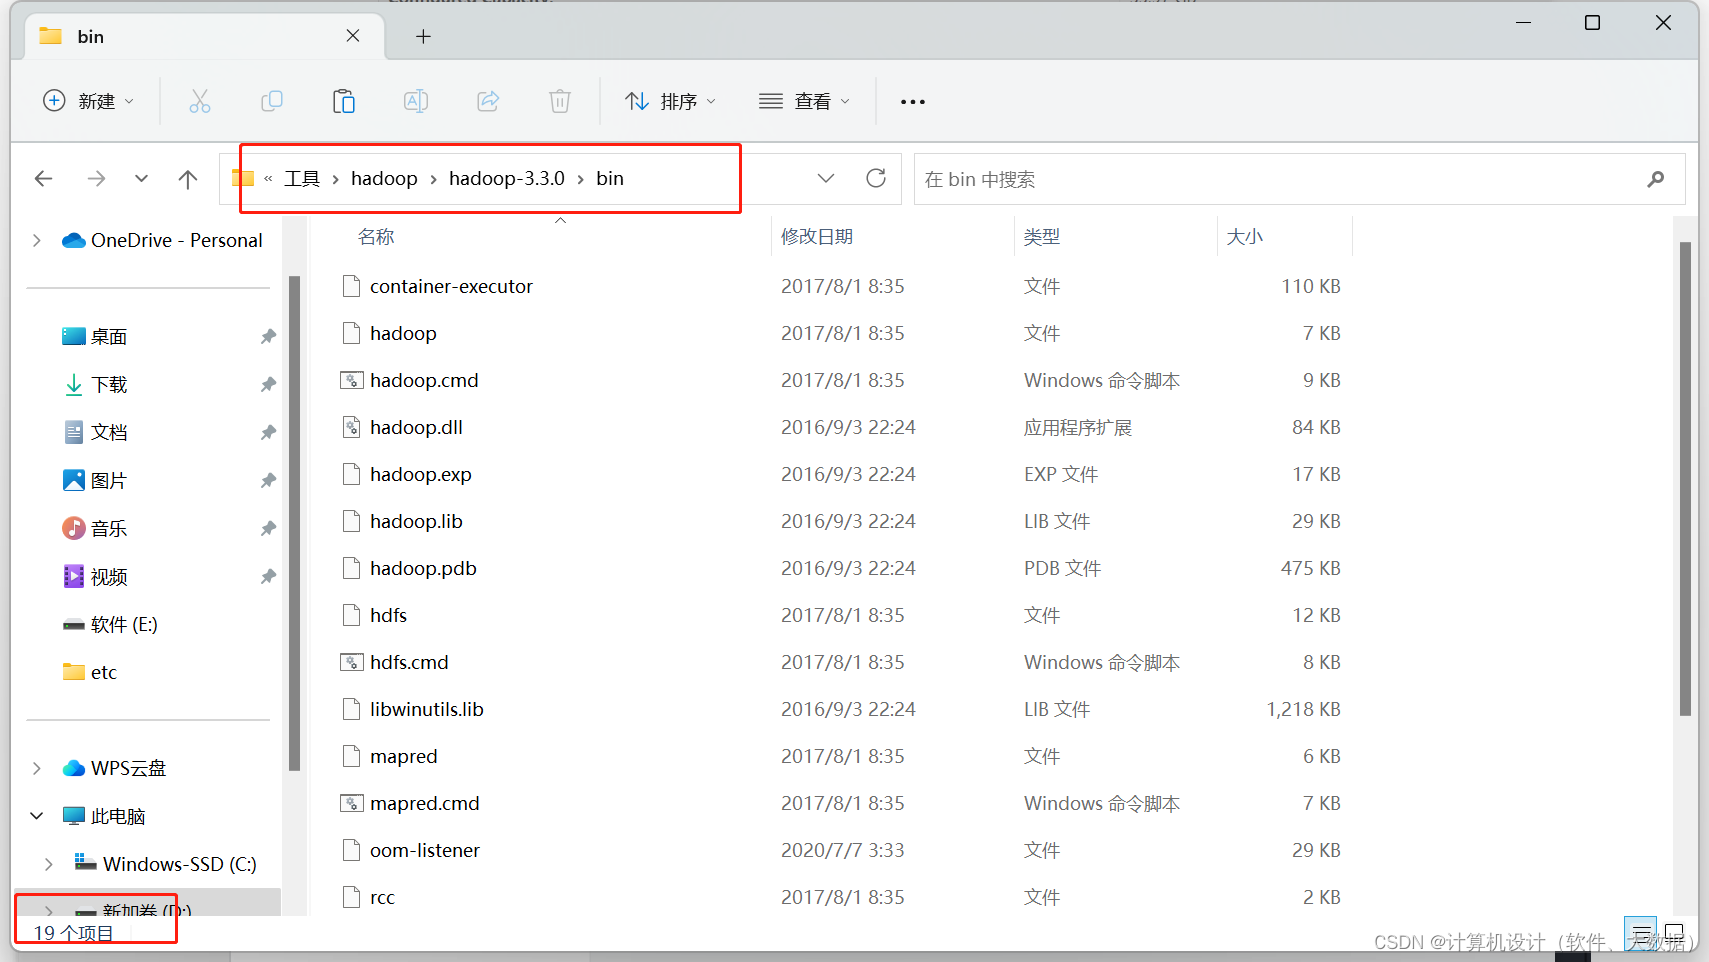Click pin icon beside 音乐
The height and width of the screenshot is (962, 1709).
click(x=268, y=529)
